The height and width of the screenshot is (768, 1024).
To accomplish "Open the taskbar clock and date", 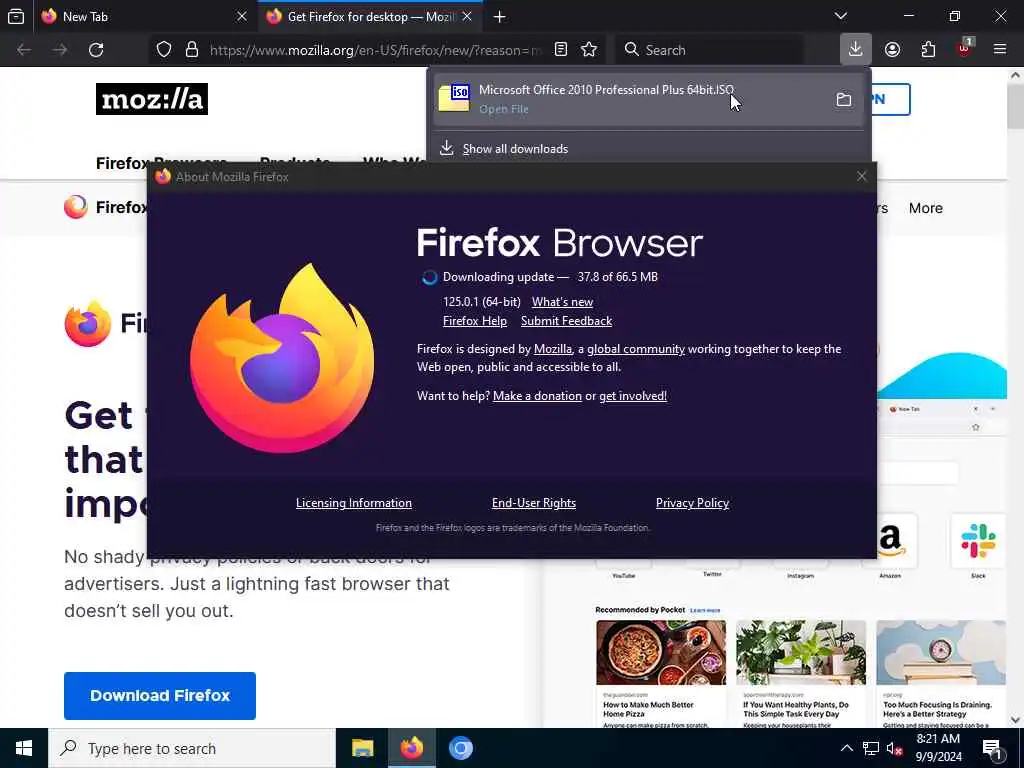I will [x=938, y=748].
